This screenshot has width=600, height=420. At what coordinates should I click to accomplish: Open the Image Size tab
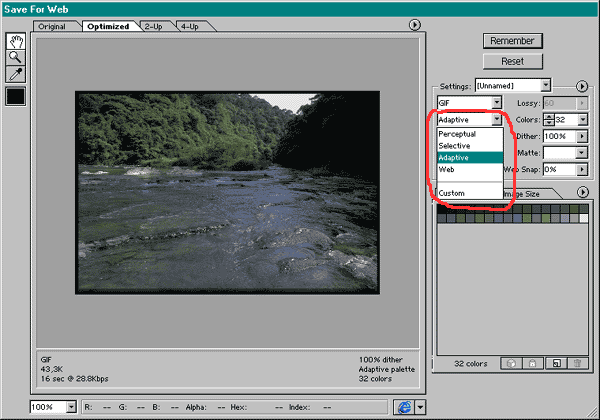point(528,194)
